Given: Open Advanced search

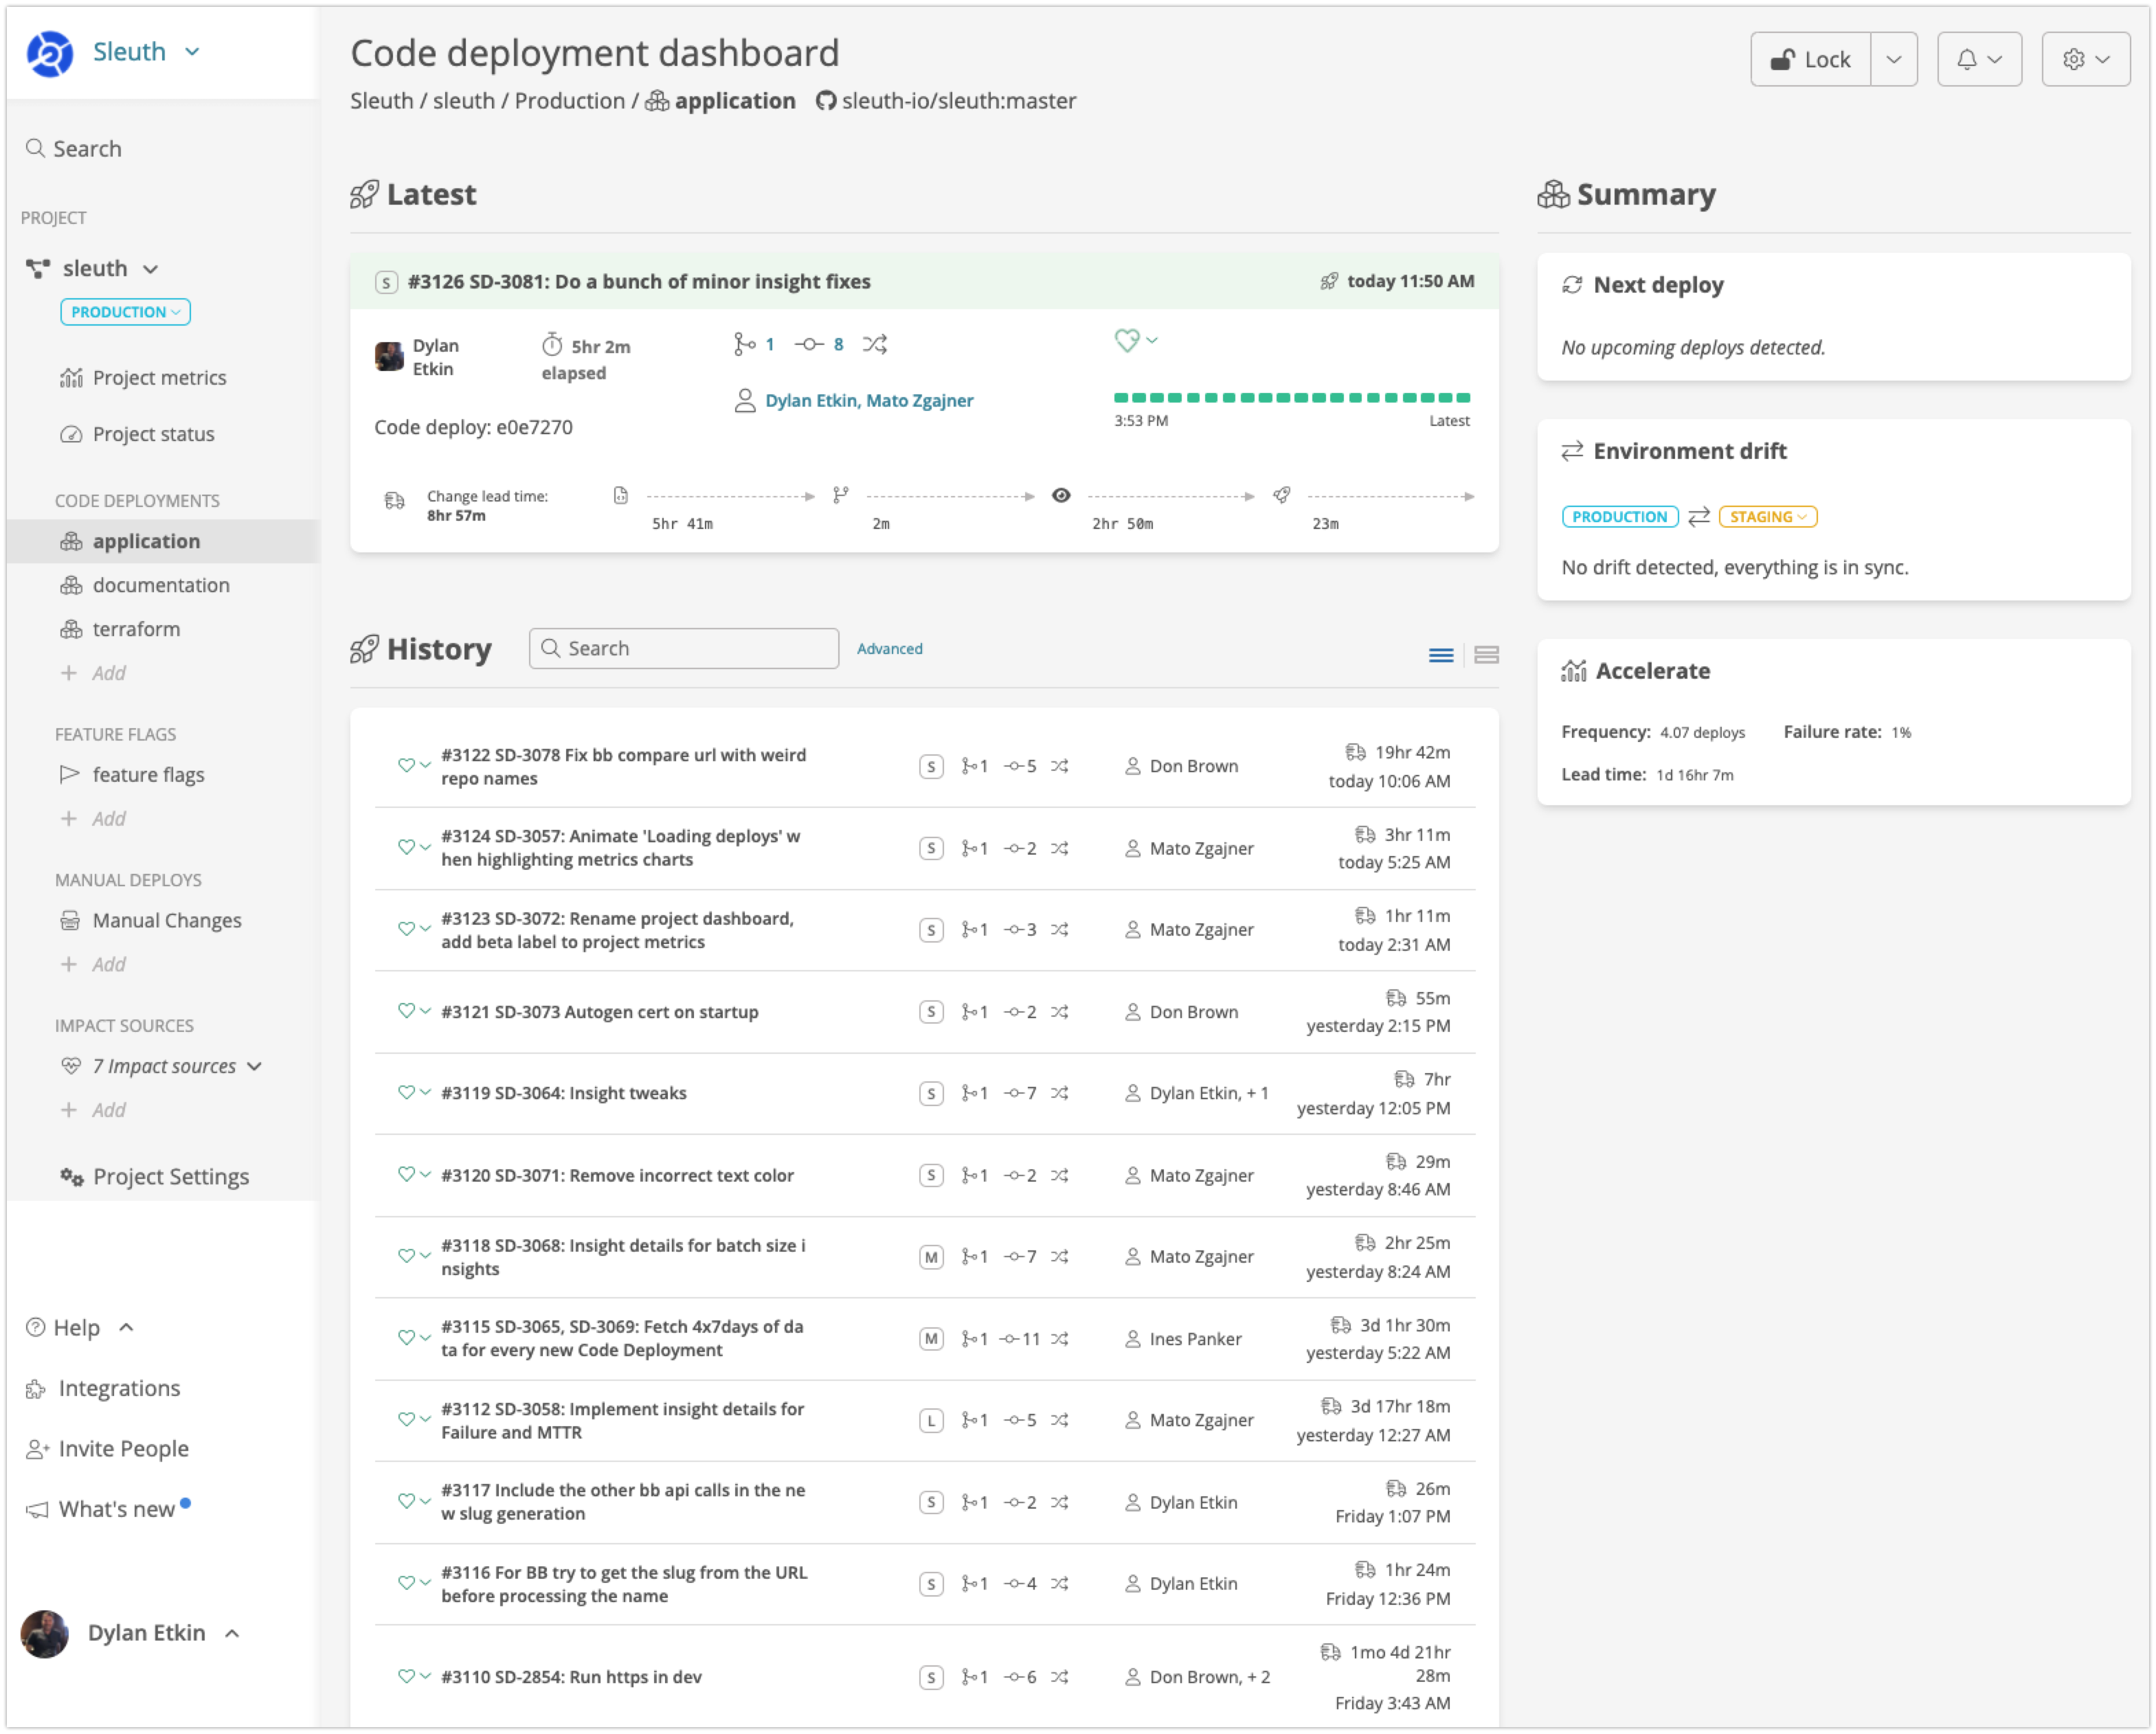Looking at the screenshot, I should click(x=890, y=649).
